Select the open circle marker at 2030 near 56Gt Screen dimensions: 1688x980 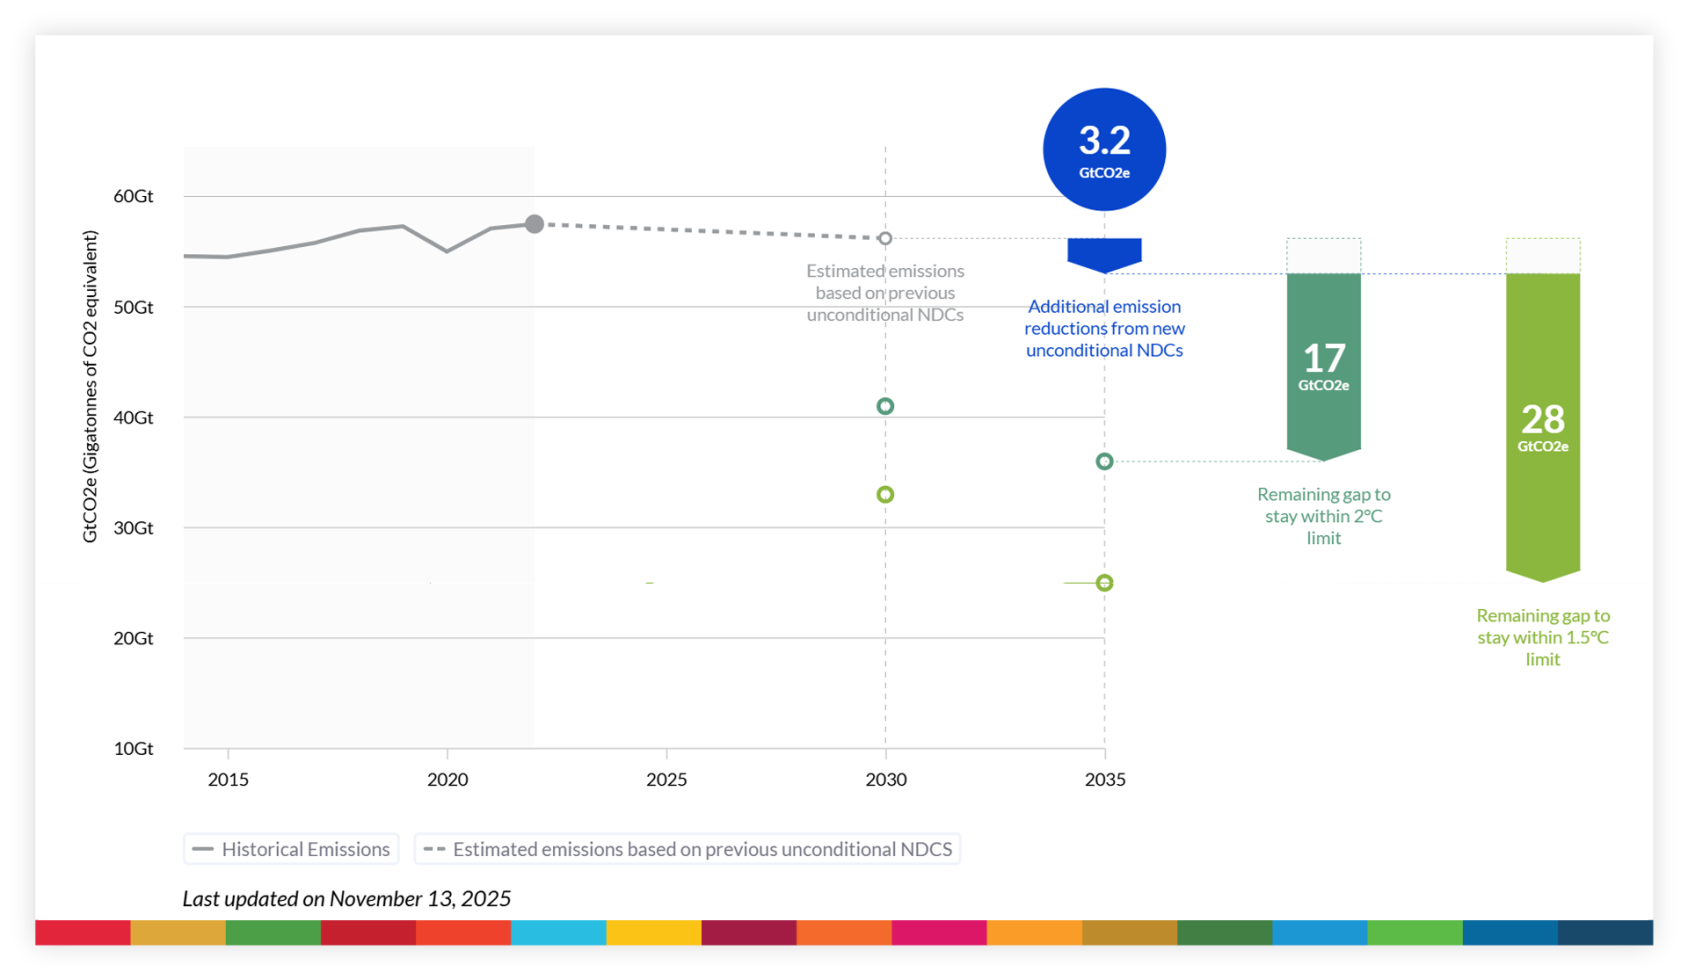point(884,238)
